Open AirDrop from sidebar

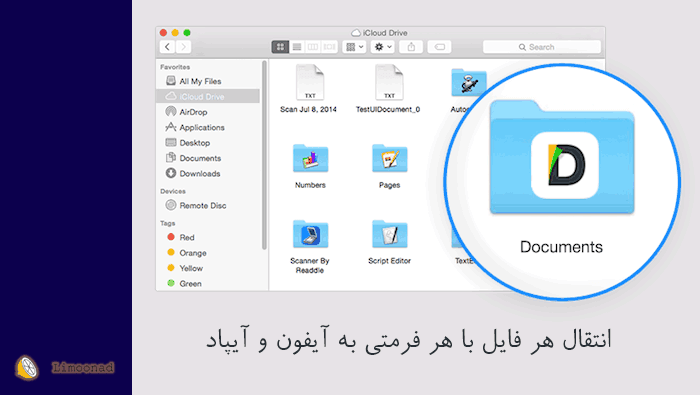click(208, 112)
